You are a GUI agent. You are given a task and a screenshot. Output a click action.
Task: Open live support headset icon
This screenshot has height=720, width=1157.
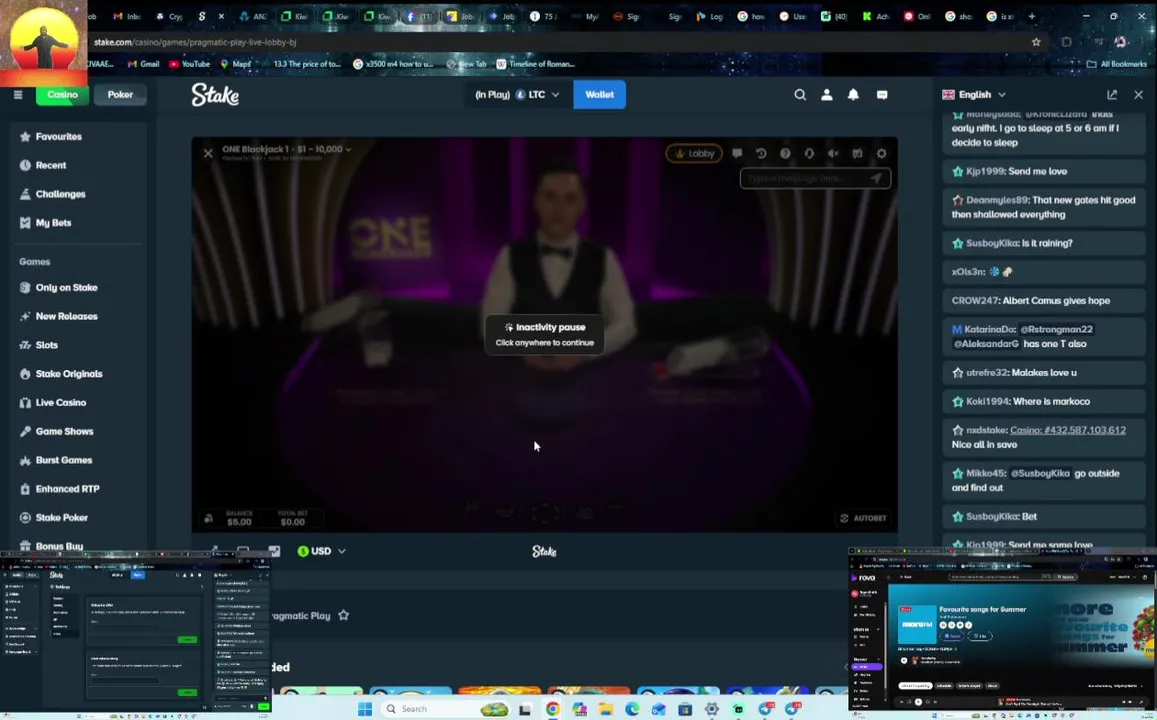(x=809, y=153)
